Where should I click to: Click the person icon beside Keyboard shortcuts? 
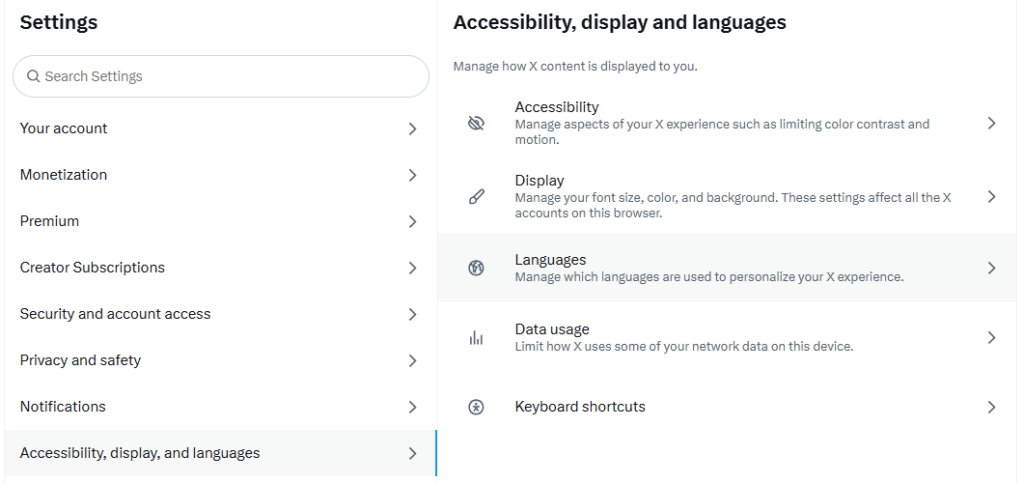pos(476,407)
